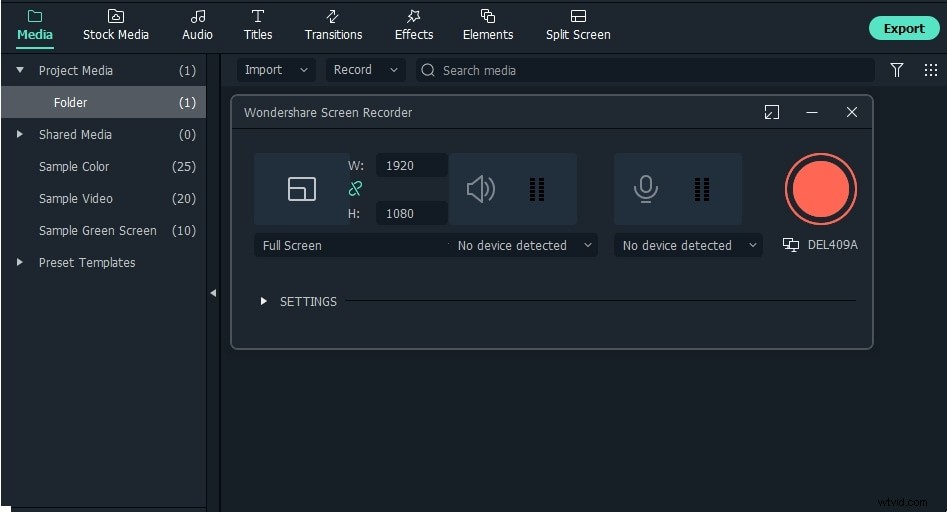The width and height of the screenshot is (947, 512).
Task: Select the DEL409A monitor icon
Action: point(791,245)
